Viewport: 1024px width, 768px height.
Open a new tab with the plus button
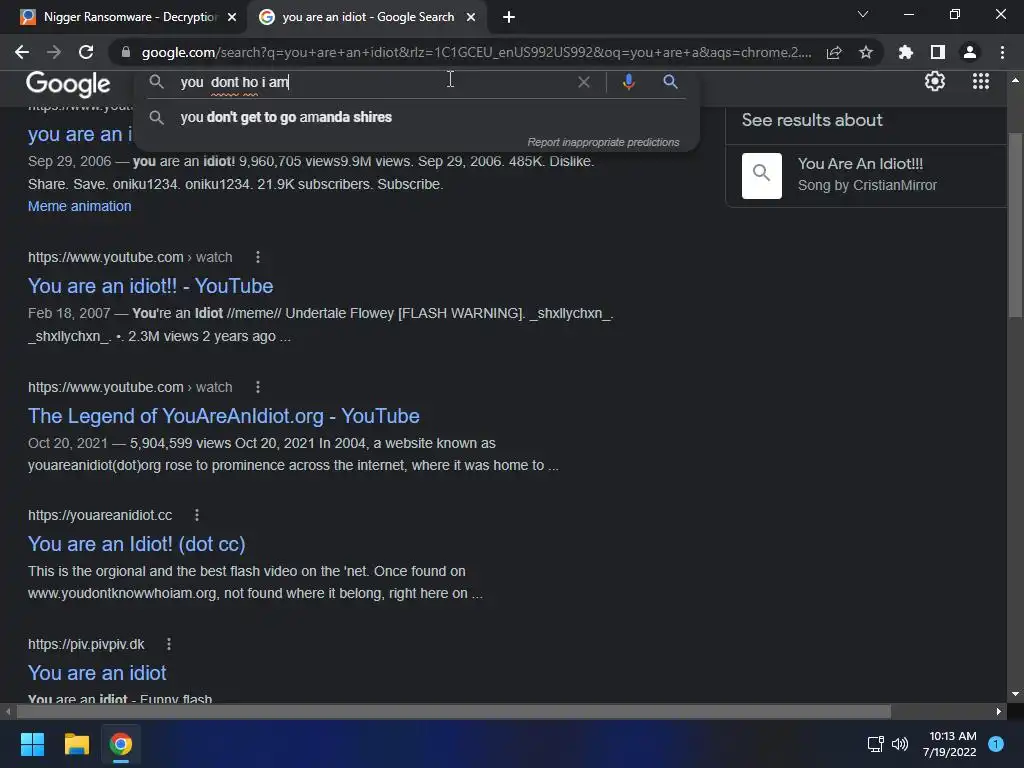tap(509, 17)
